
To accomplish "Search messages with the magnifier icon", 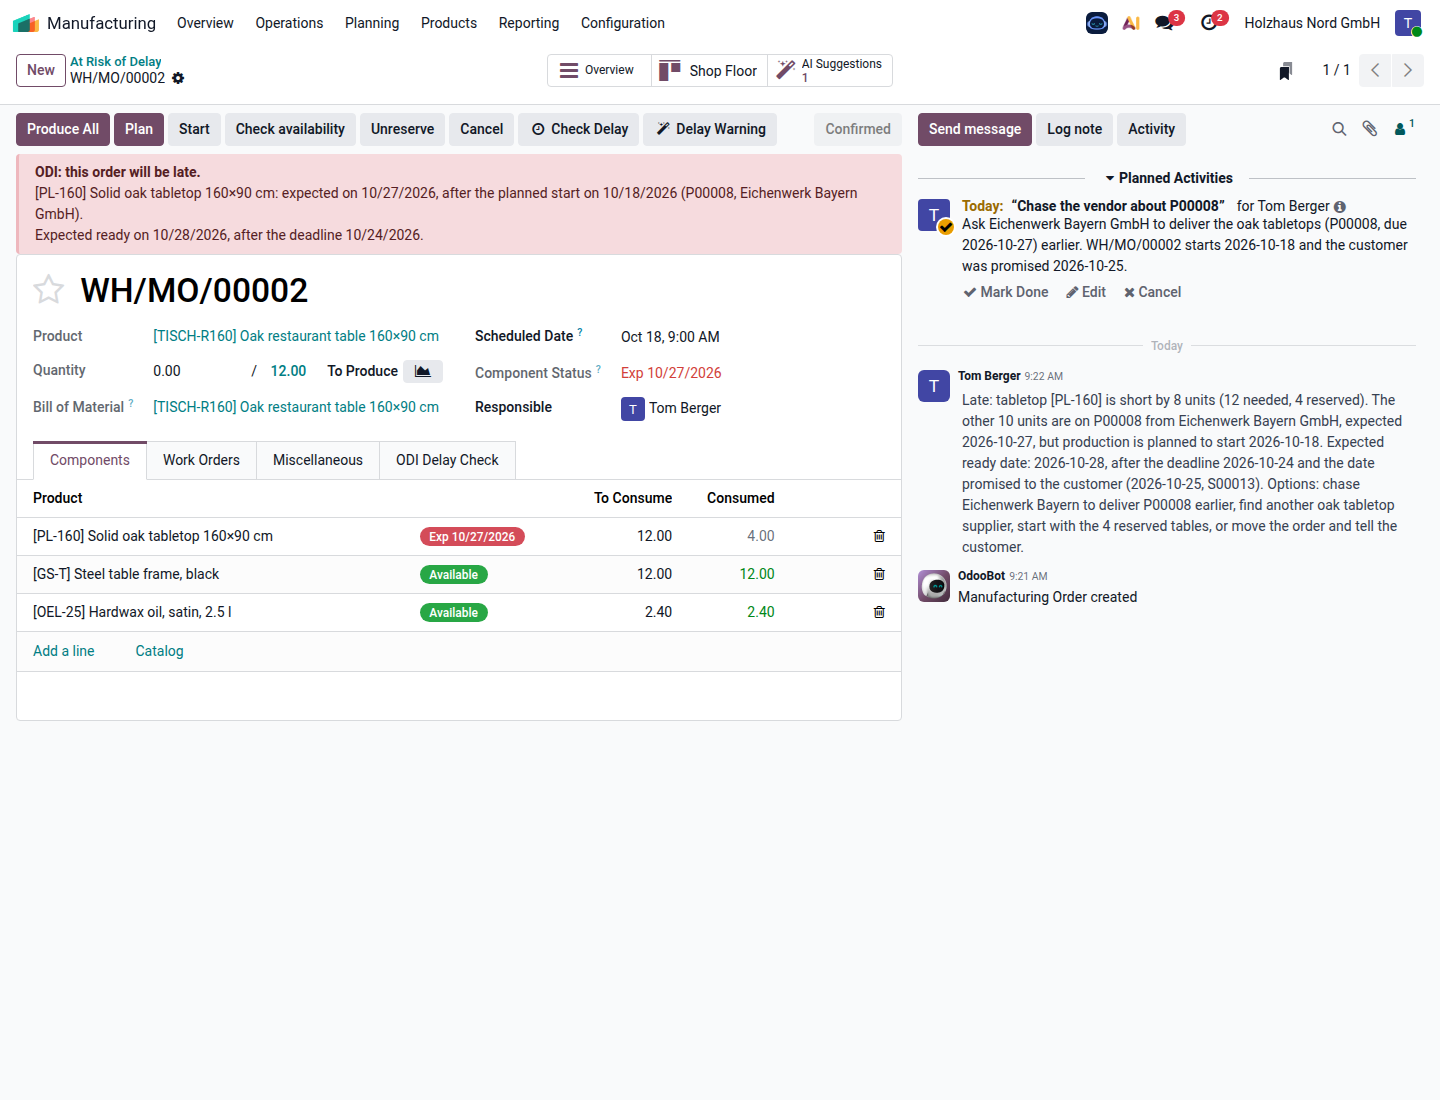I will click(x=1339, y=129).
